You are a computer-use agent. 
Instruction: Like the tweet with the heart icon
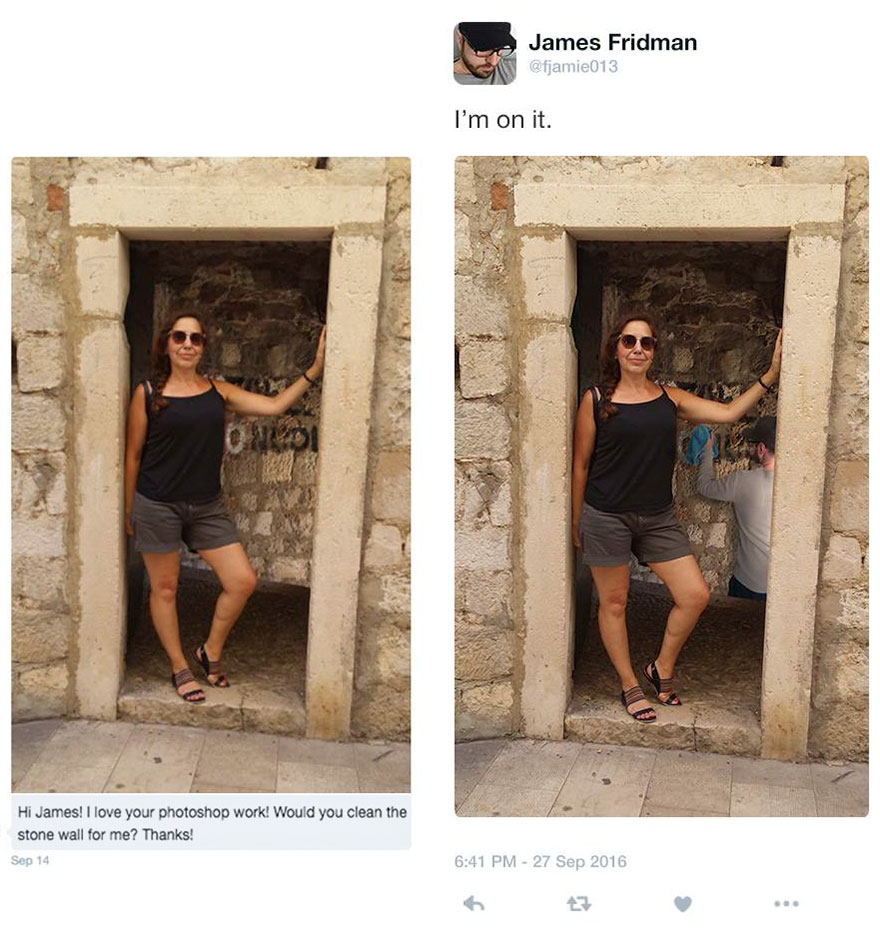[683, 904]
